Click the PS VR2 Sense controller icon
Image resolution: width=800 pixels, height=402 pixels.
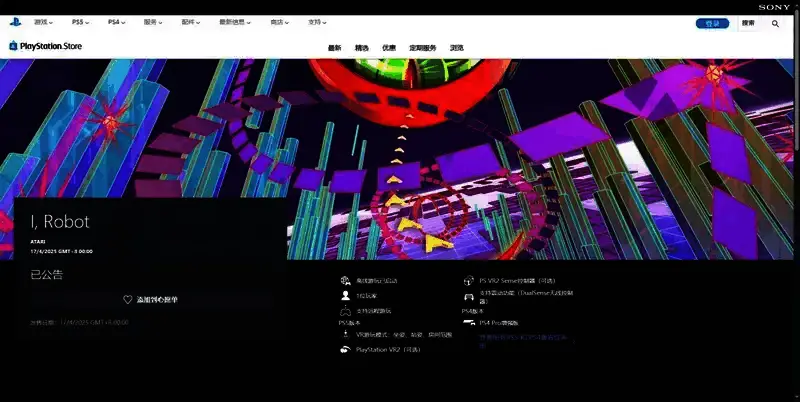[x=468, y=282]
